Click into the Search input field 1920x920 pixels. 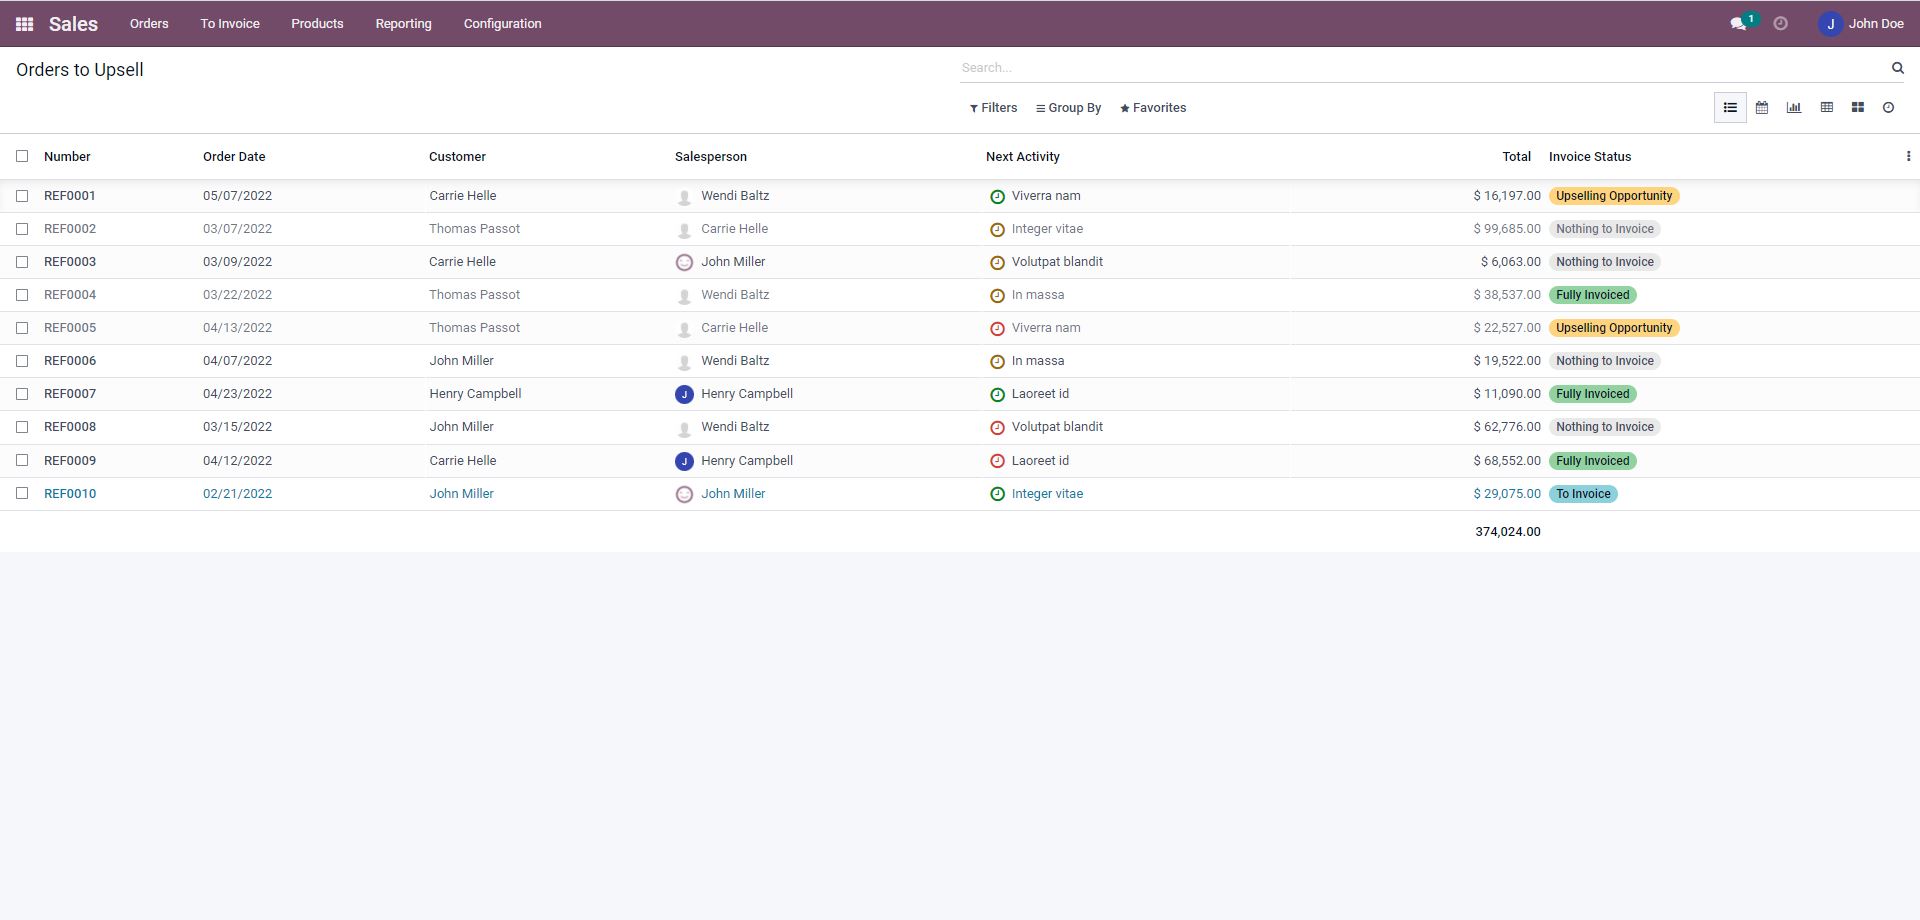coord(1420,68)
